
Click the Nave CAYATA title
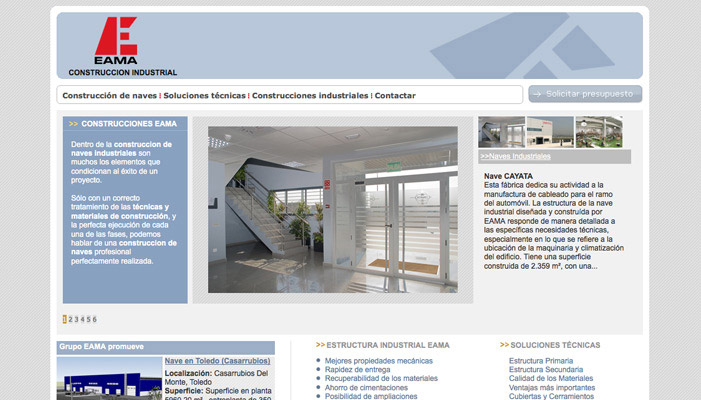coord(508,176)
